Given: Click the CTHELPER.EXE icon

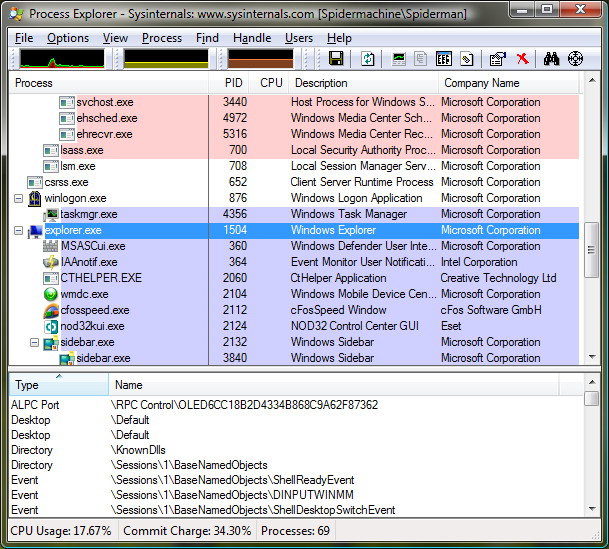Looking at the screenshot, I should [51, 278].
